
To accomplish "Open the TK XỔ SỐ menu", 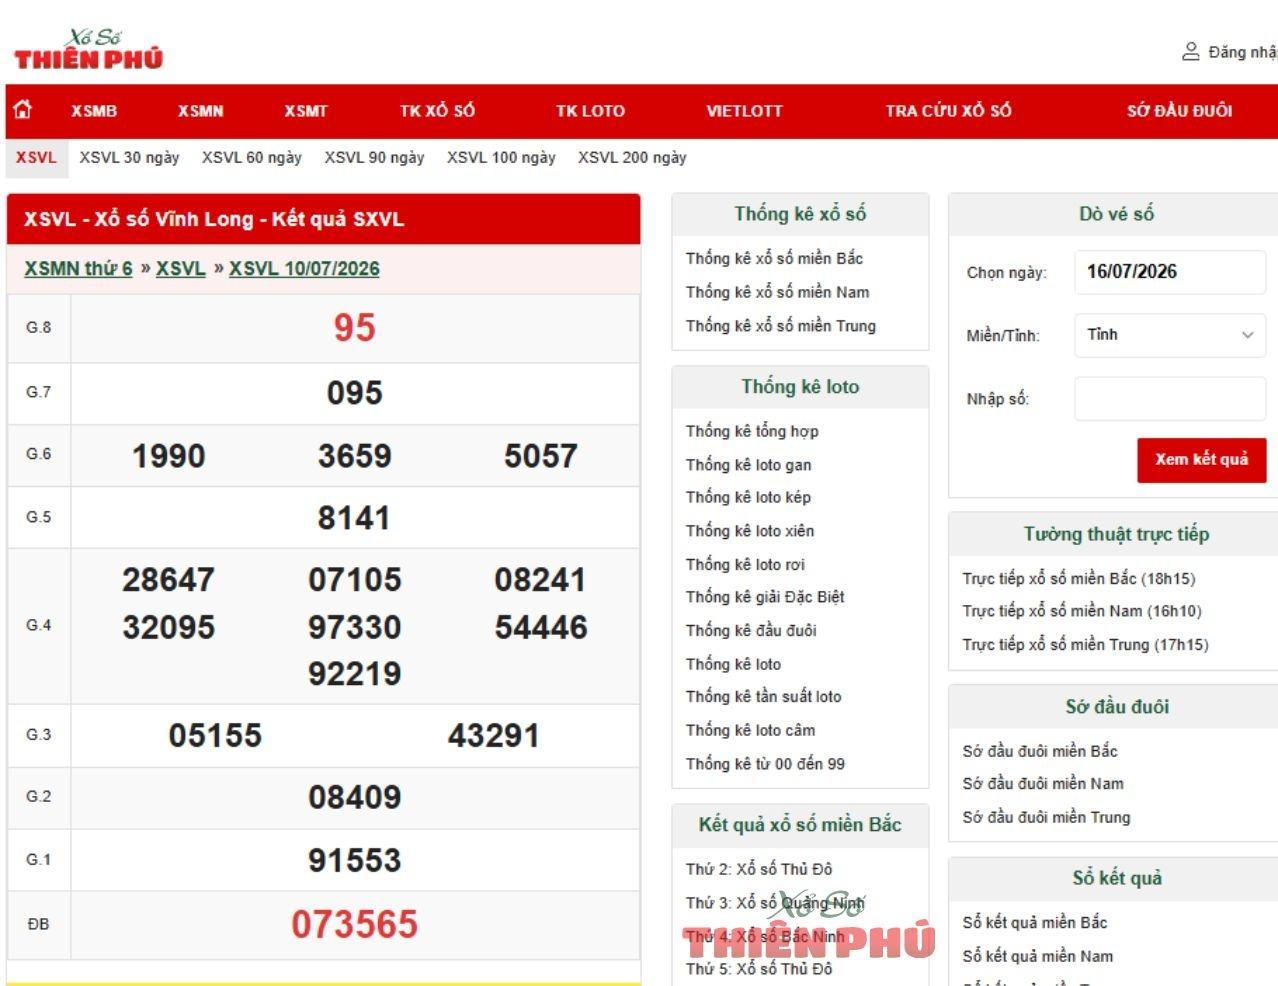I will 437,111.
